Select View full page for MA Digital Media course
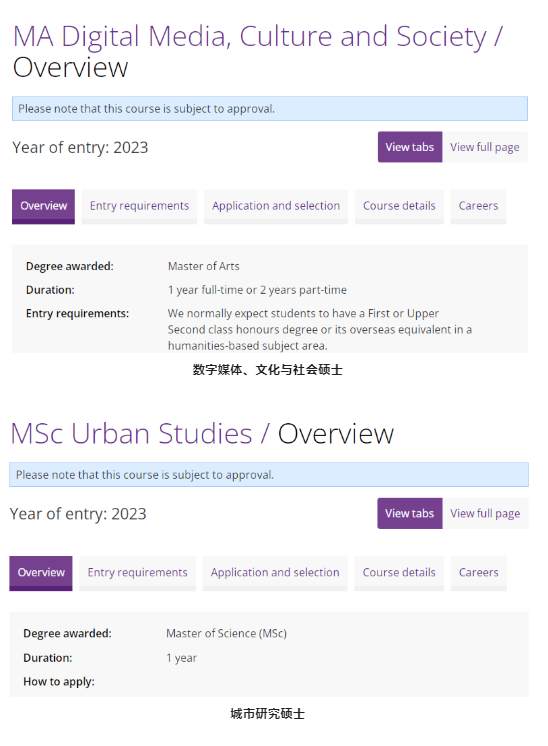The width and height of the screenshot is (548, 746). 485,147
